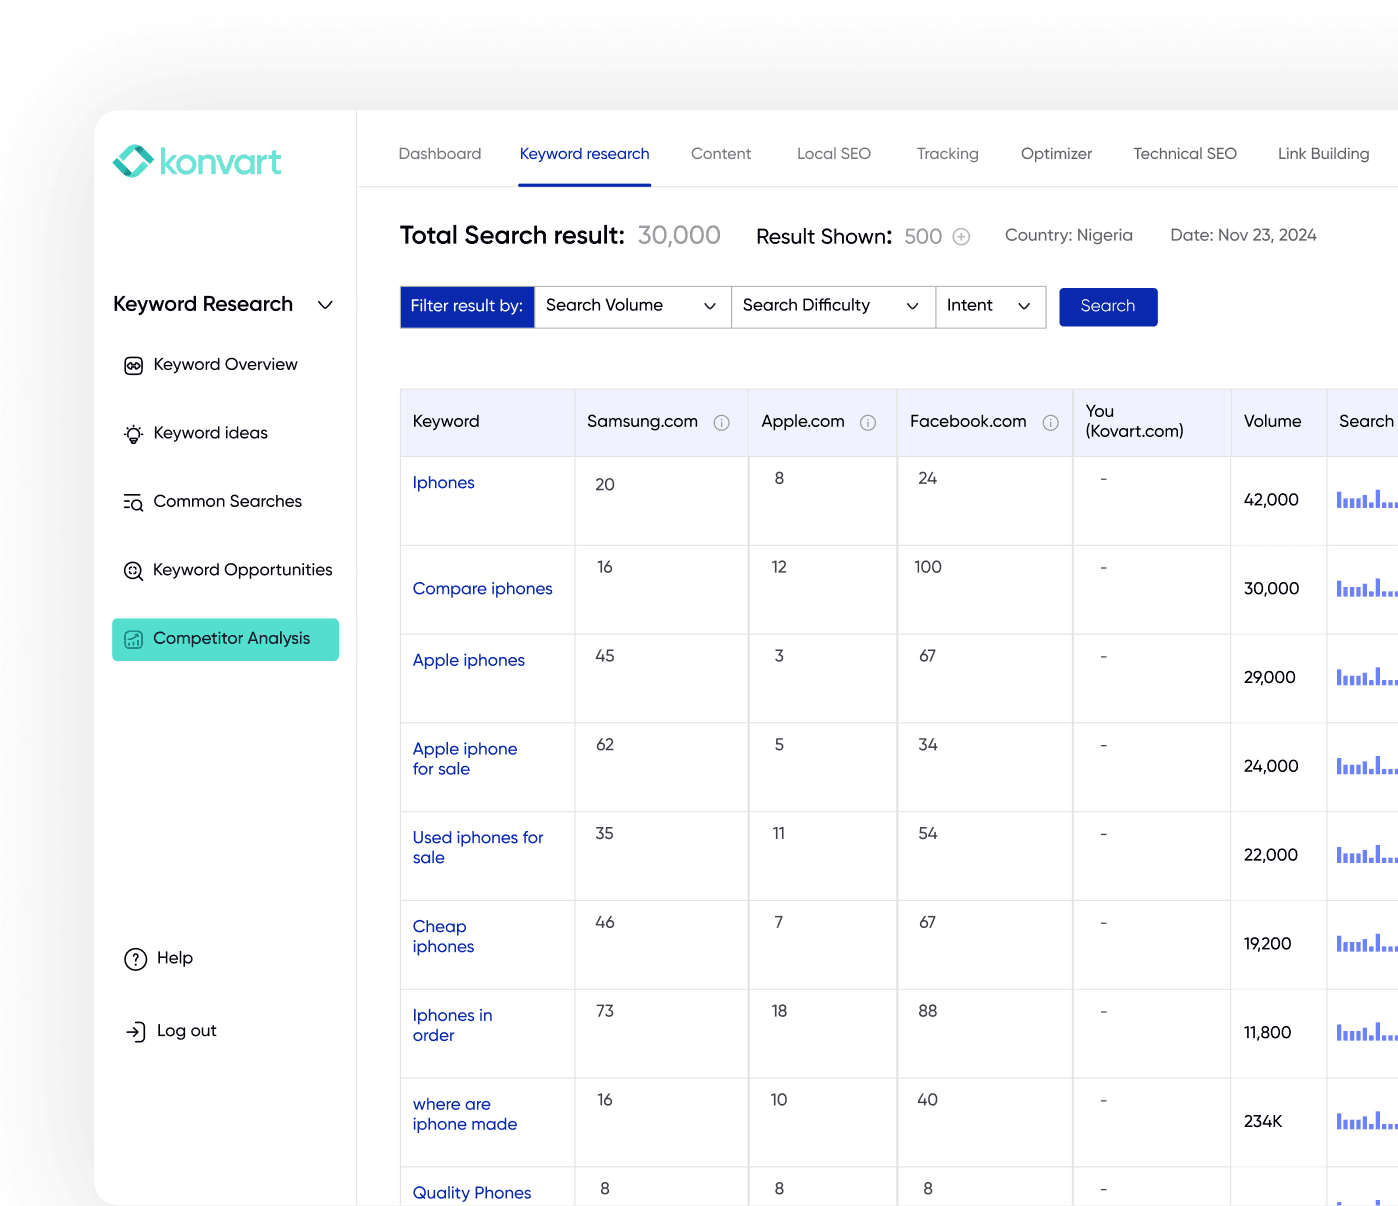Click the plus icon beside Result Shown 500
Viewport: 1398px width, 1206px height.
coord(961,237)
